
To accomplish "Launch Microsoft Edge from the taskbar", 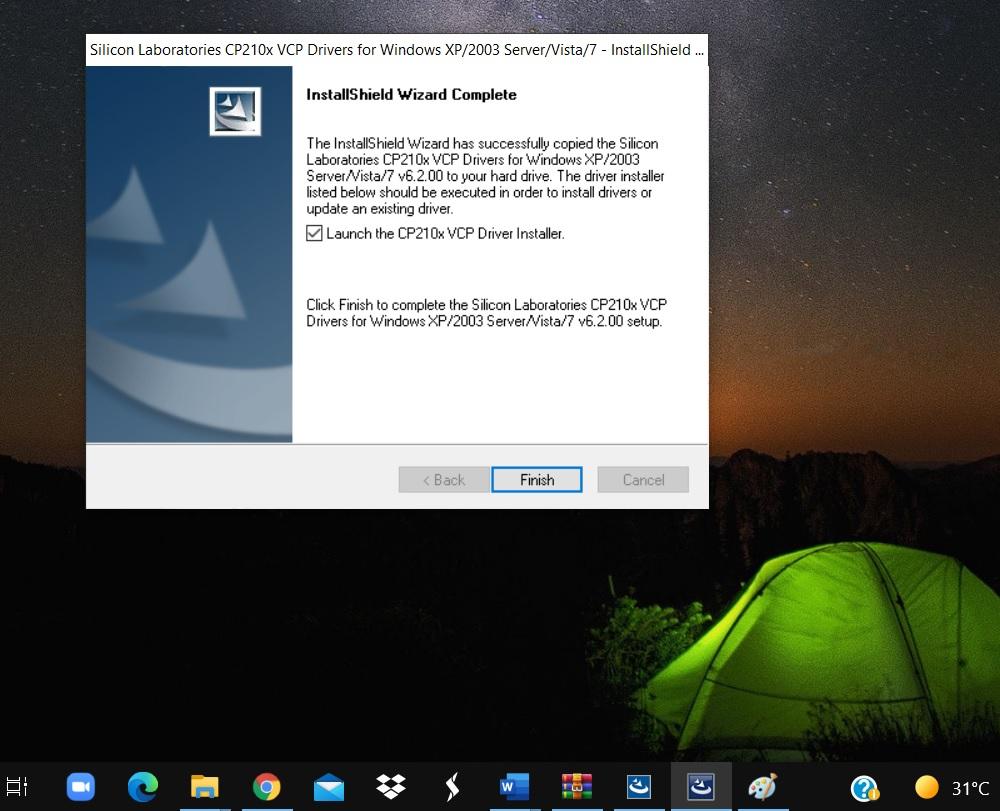I will pyautogui.click(x=143, y=787).
